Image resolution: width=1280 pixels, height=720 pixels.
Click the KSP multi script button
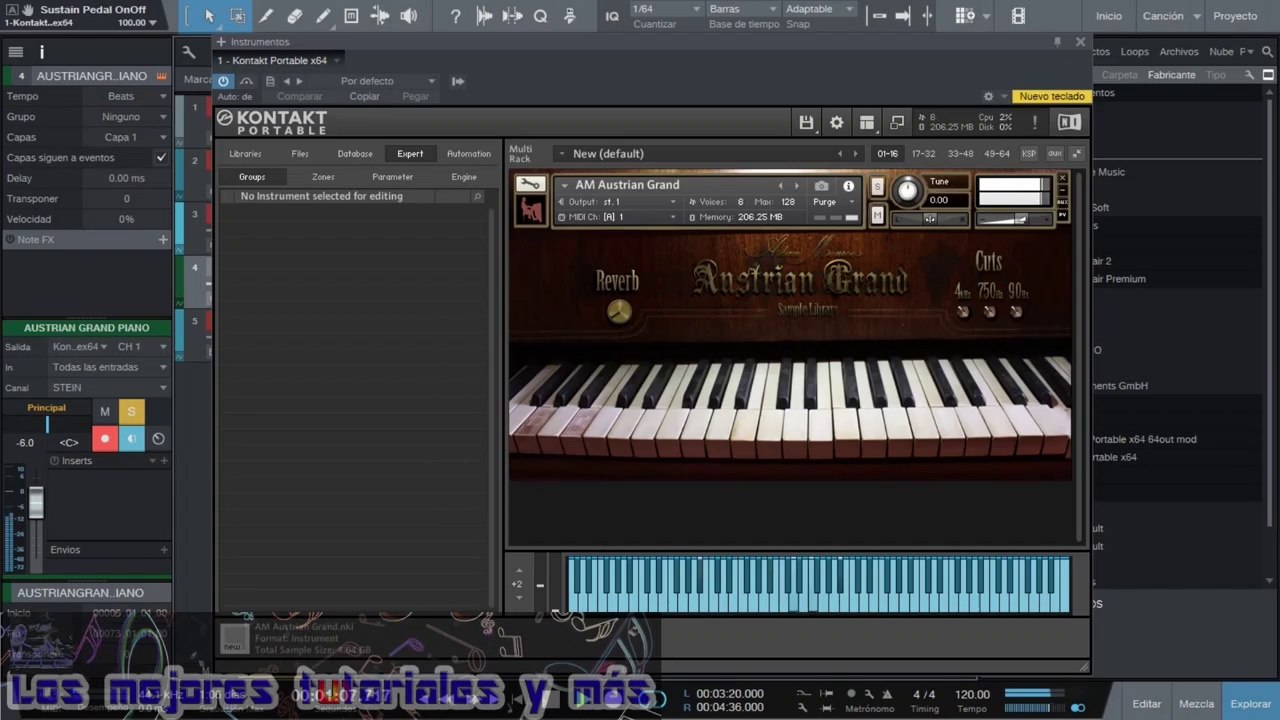click(1029, 154)
